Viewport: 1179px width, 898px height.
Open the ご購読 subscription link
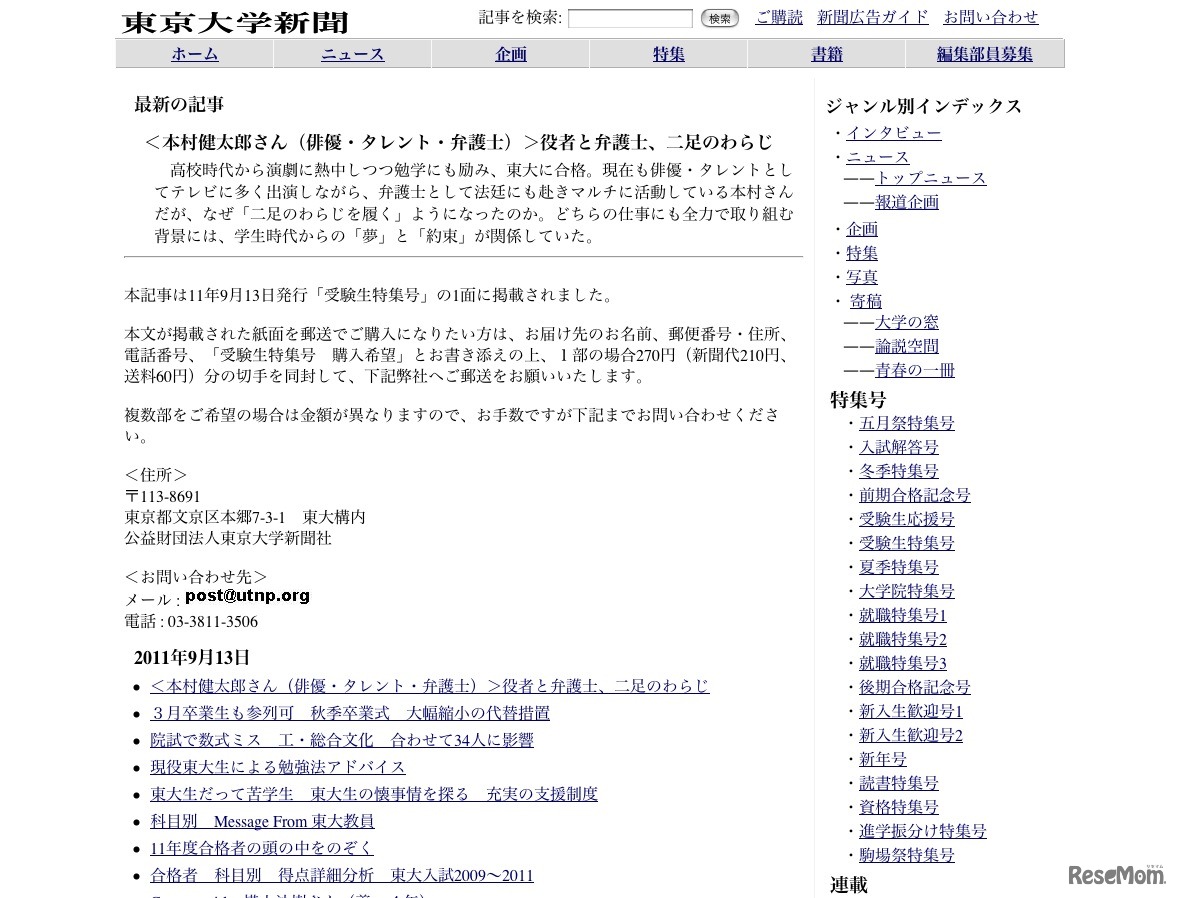(778, 17)
